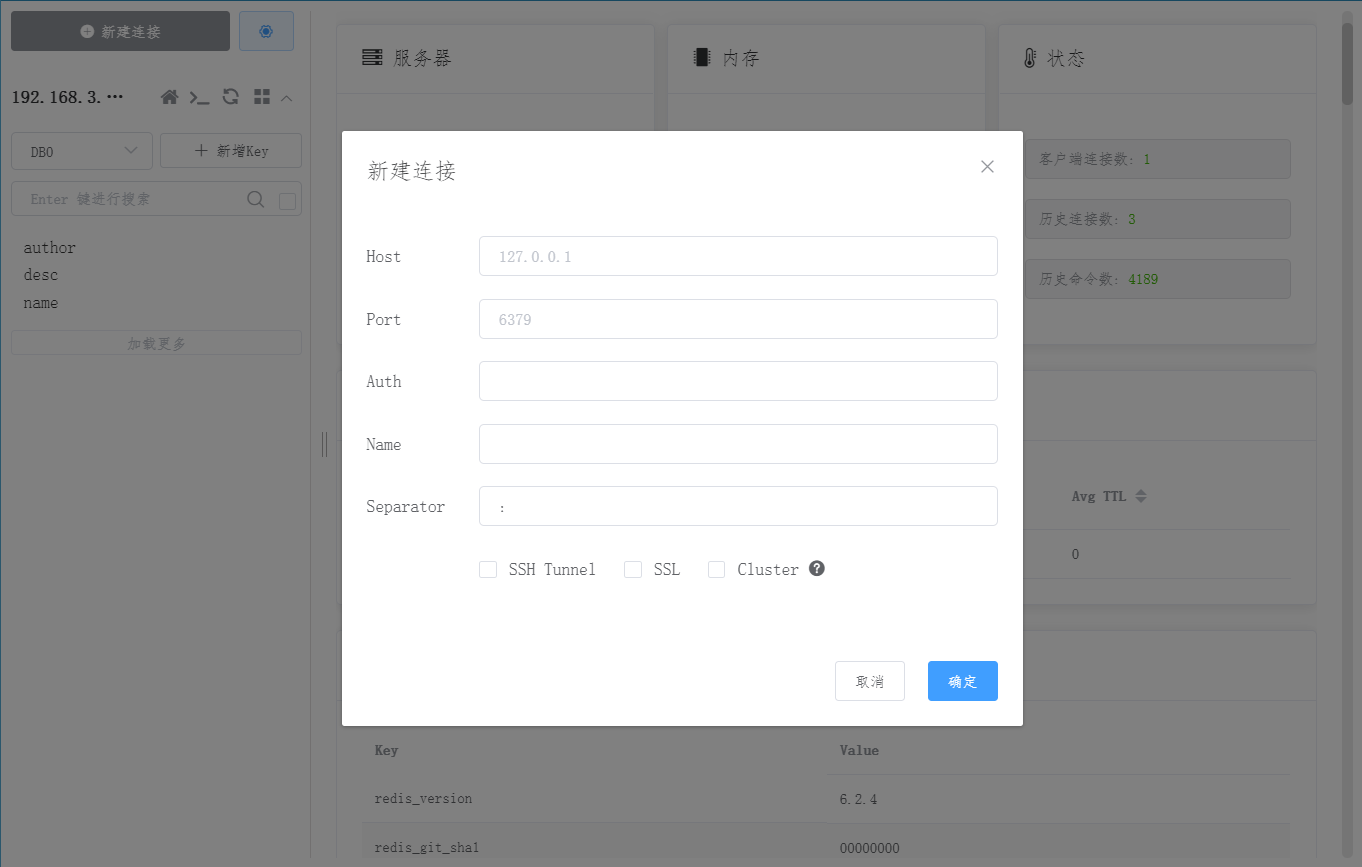This screenshot has height=867, width=1362.
Task: Open the settings gear icon at top left
Action: (x=266, y=31)
